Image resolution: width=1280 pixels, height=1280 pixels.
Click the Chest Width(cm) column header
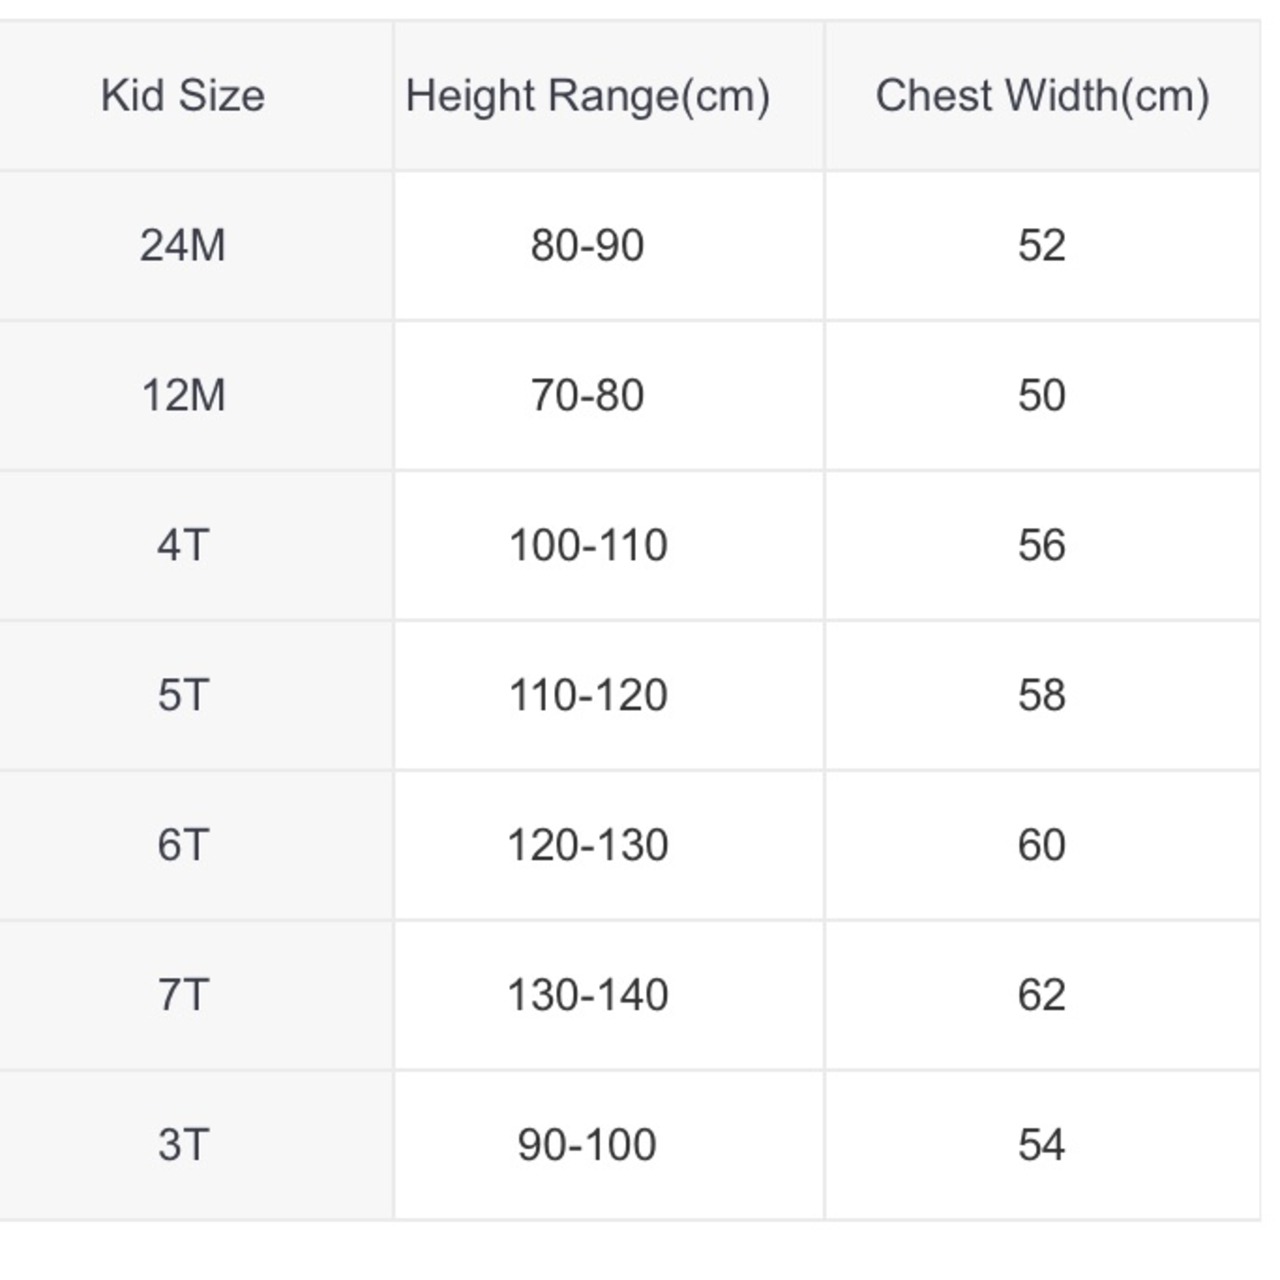pyautogui.click(x=1042, y=96)
